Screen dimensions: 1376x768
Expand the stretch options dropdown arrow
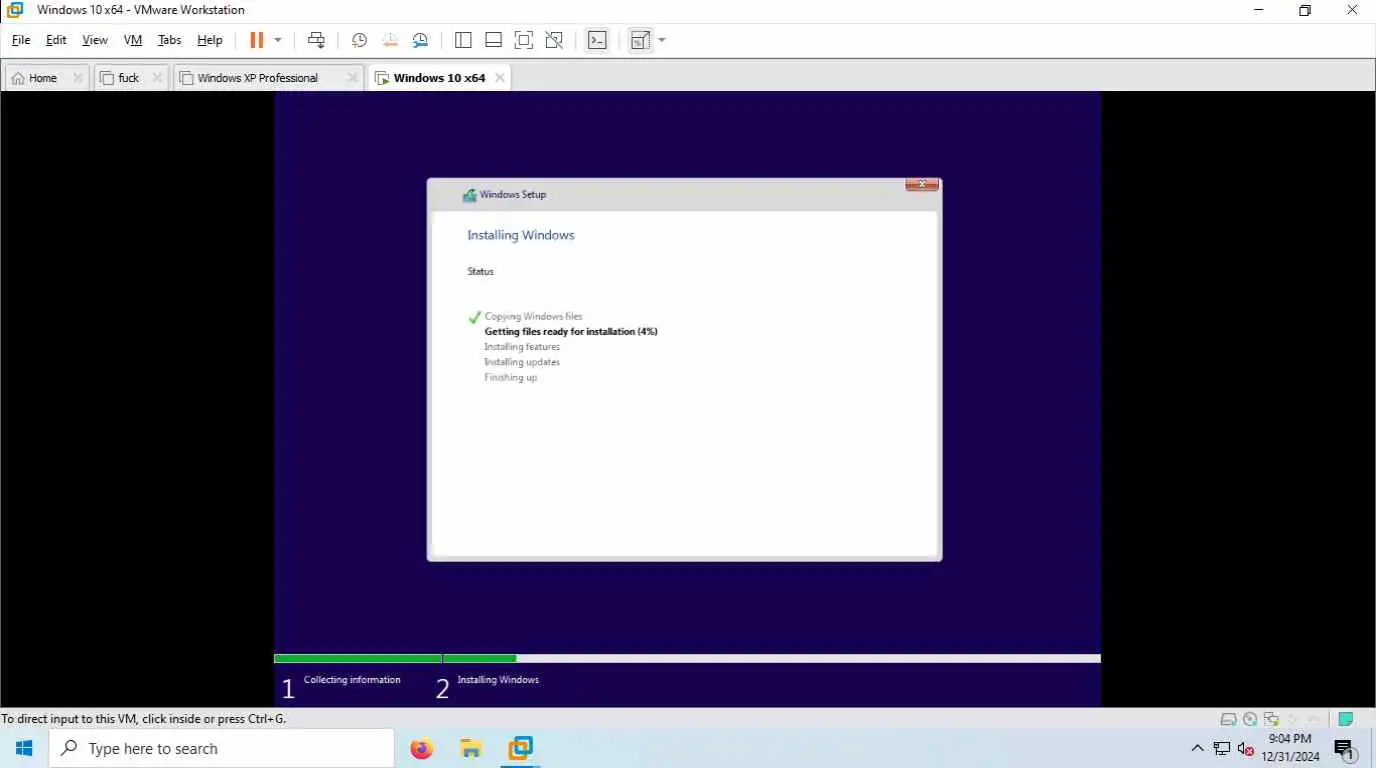(x=662, y=40)
